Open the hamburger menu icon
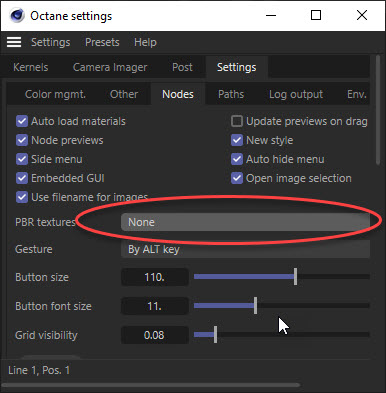 coord(14,42)
